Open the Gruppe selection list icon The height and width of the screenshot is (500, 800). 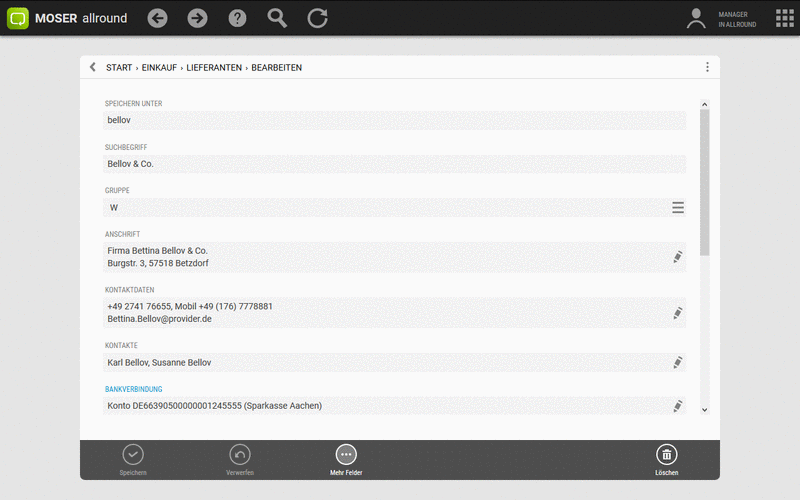678,208
